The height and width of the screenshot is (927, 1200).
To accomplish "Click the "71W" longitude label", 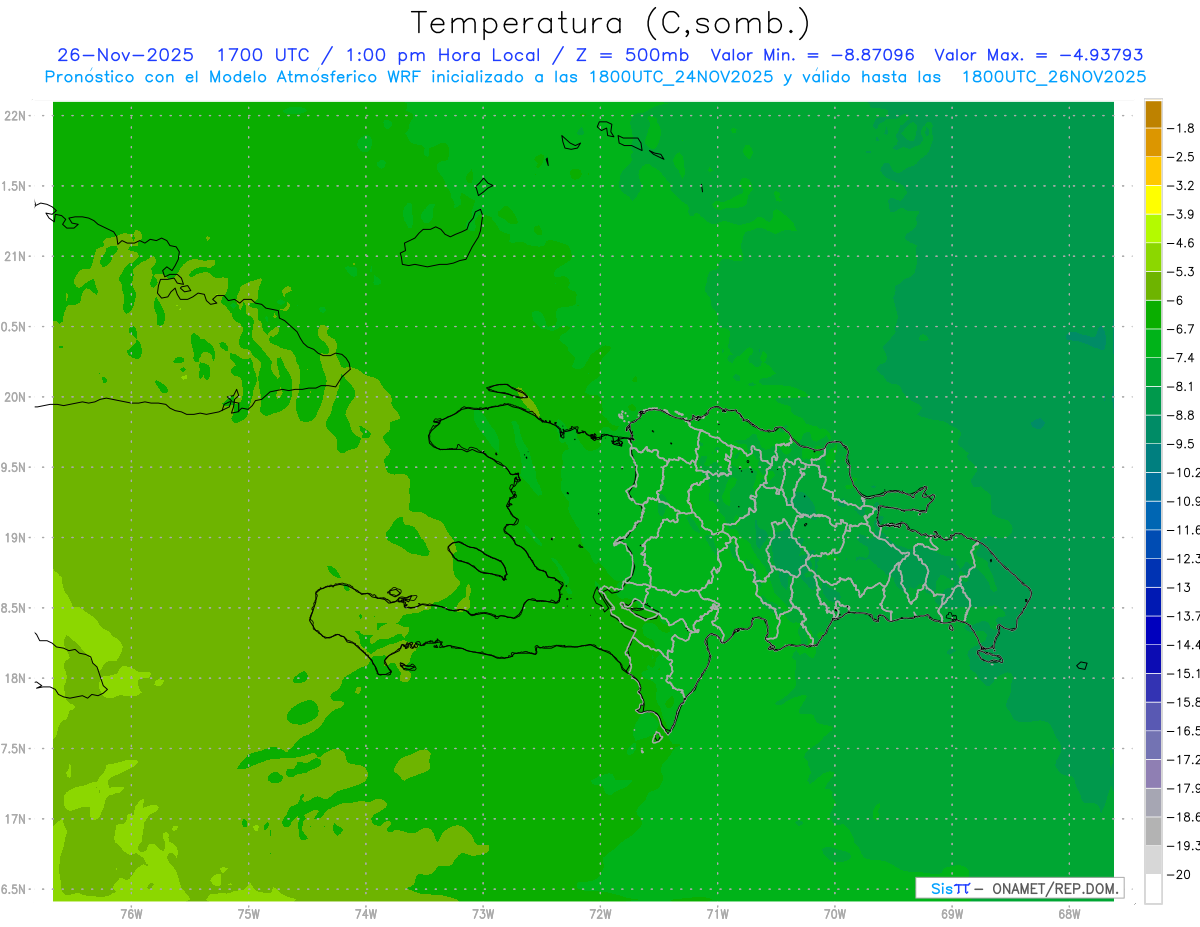I will coord(717,913).
